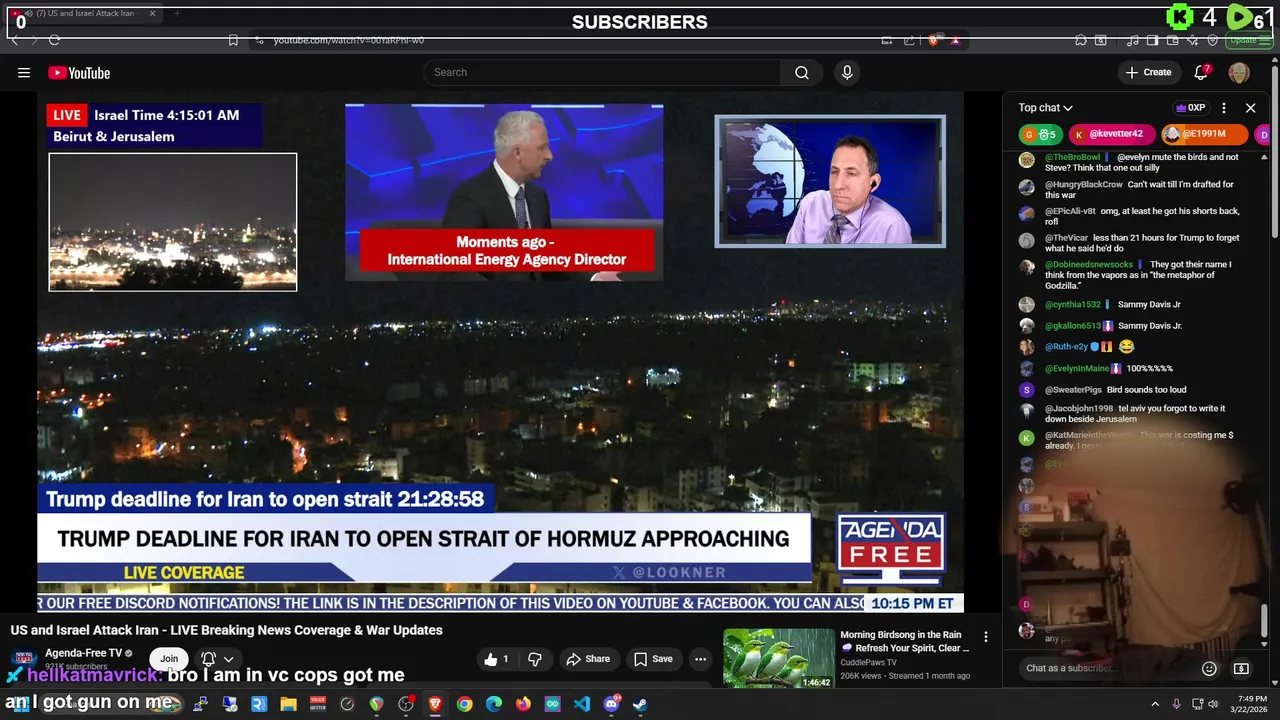Open the Agenda-Free TV channel avatar
Image resolution: width=1280 pixels, height=720 pixels.
[x=23, y=659]
